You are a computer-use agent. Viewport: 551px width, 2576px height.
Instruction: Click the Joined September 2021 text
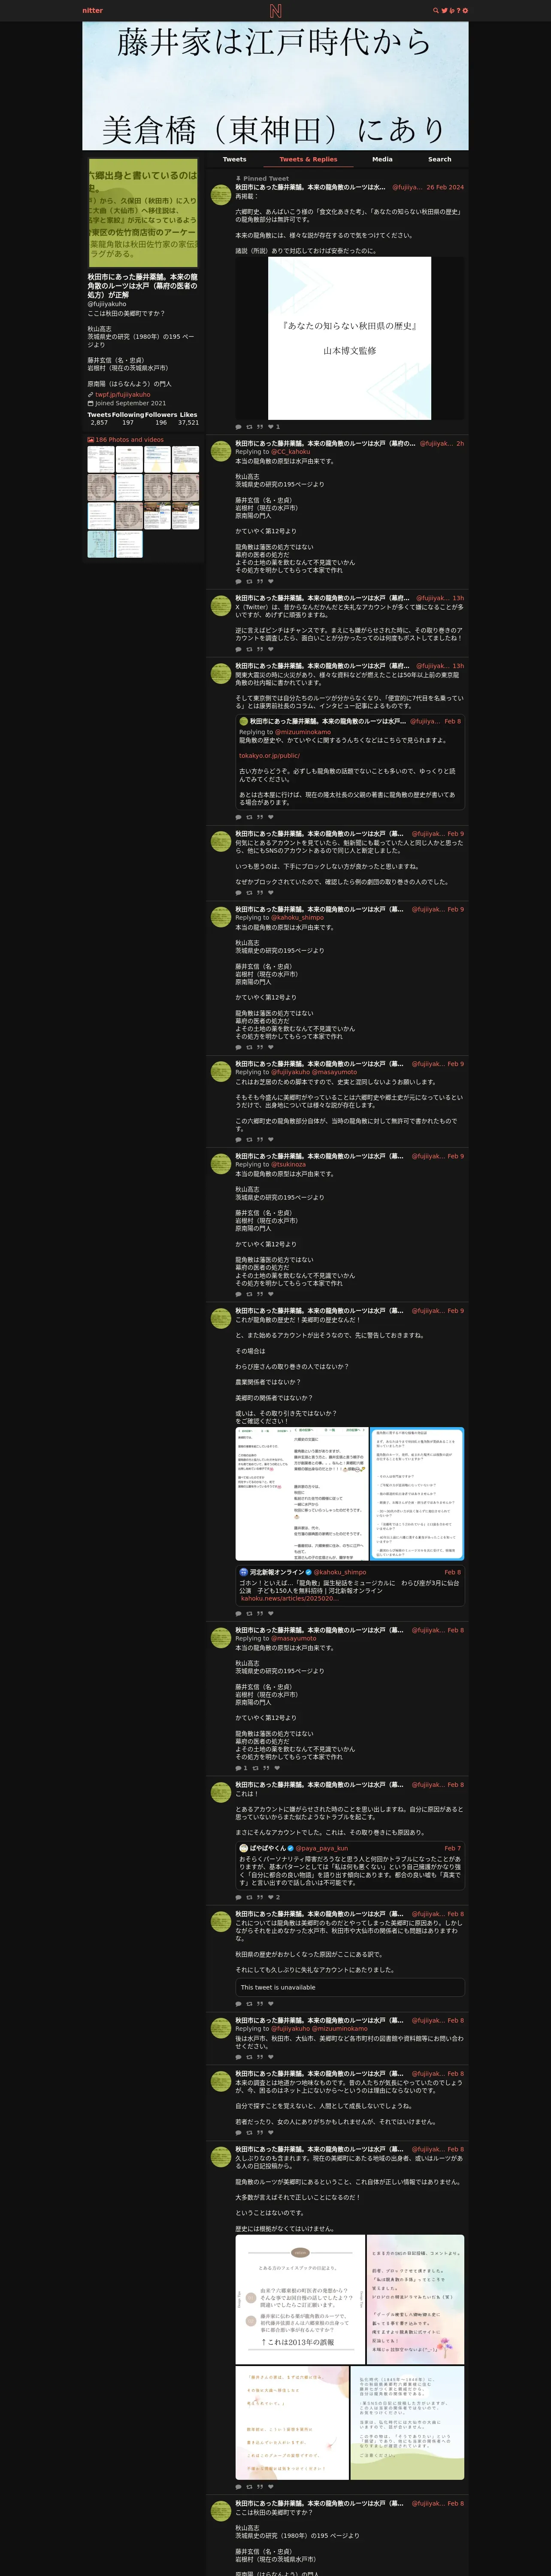pos(131,403)
